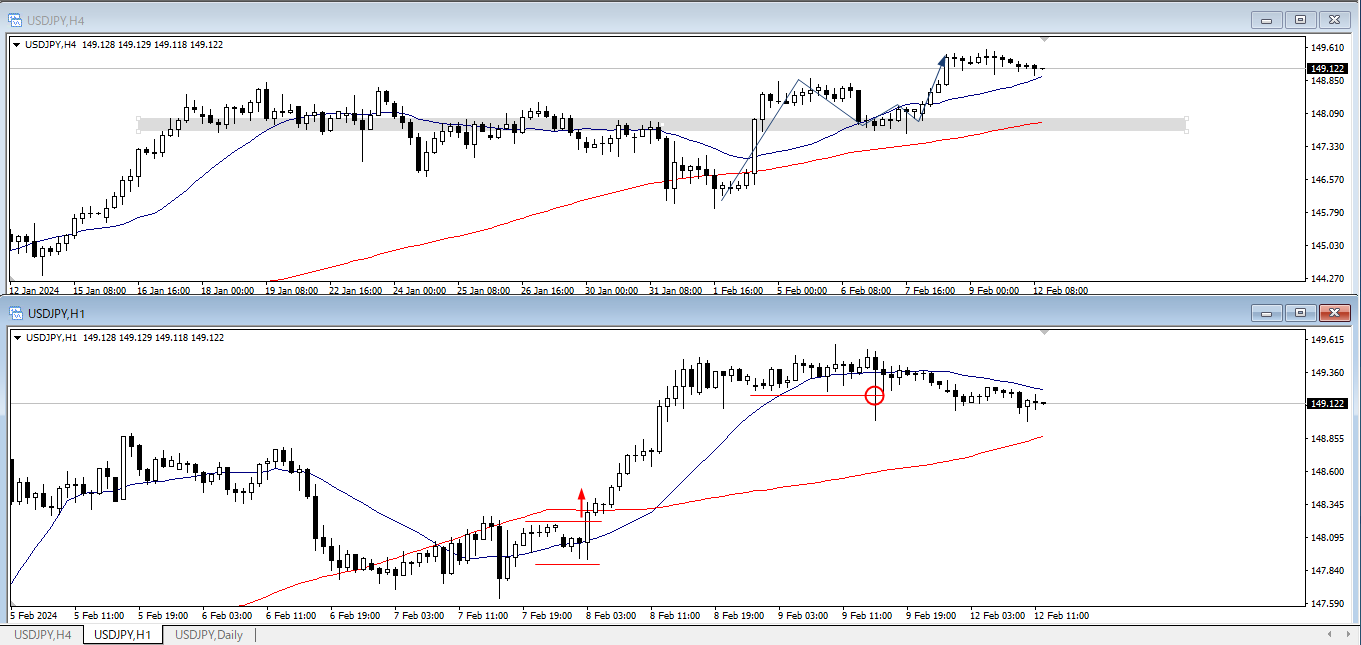Select the USDJPY,H1 tab
1361x645 pixels.
coord(123,635)
